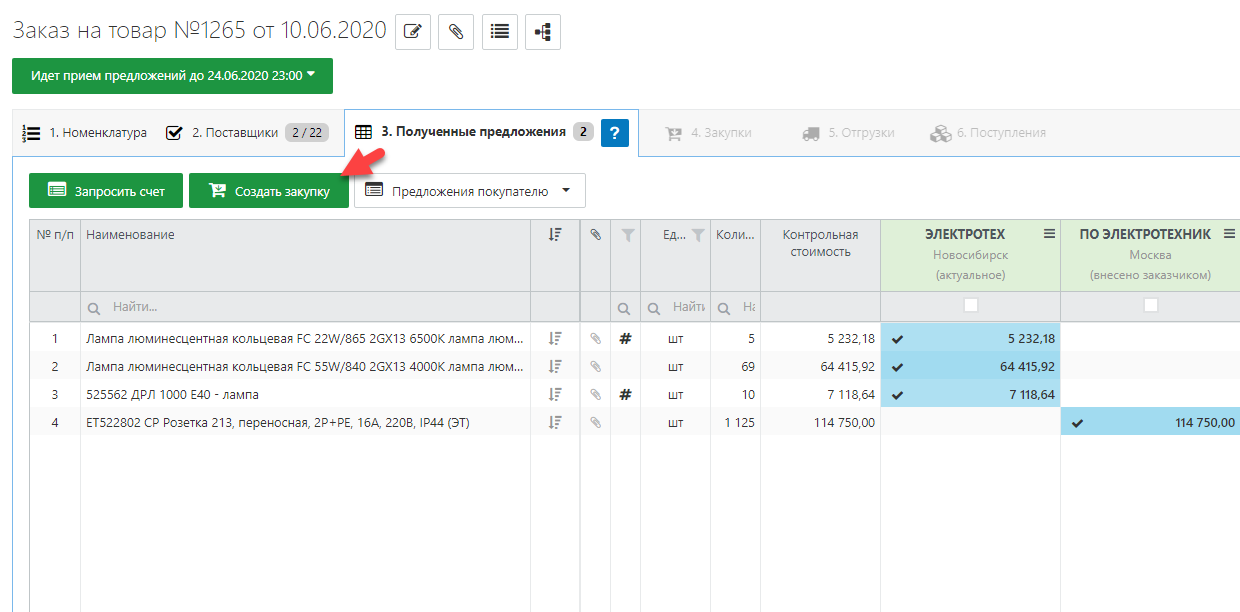
Task: Switch to the 1. Номенклатура tab
Action: click(x=85, y=132)
